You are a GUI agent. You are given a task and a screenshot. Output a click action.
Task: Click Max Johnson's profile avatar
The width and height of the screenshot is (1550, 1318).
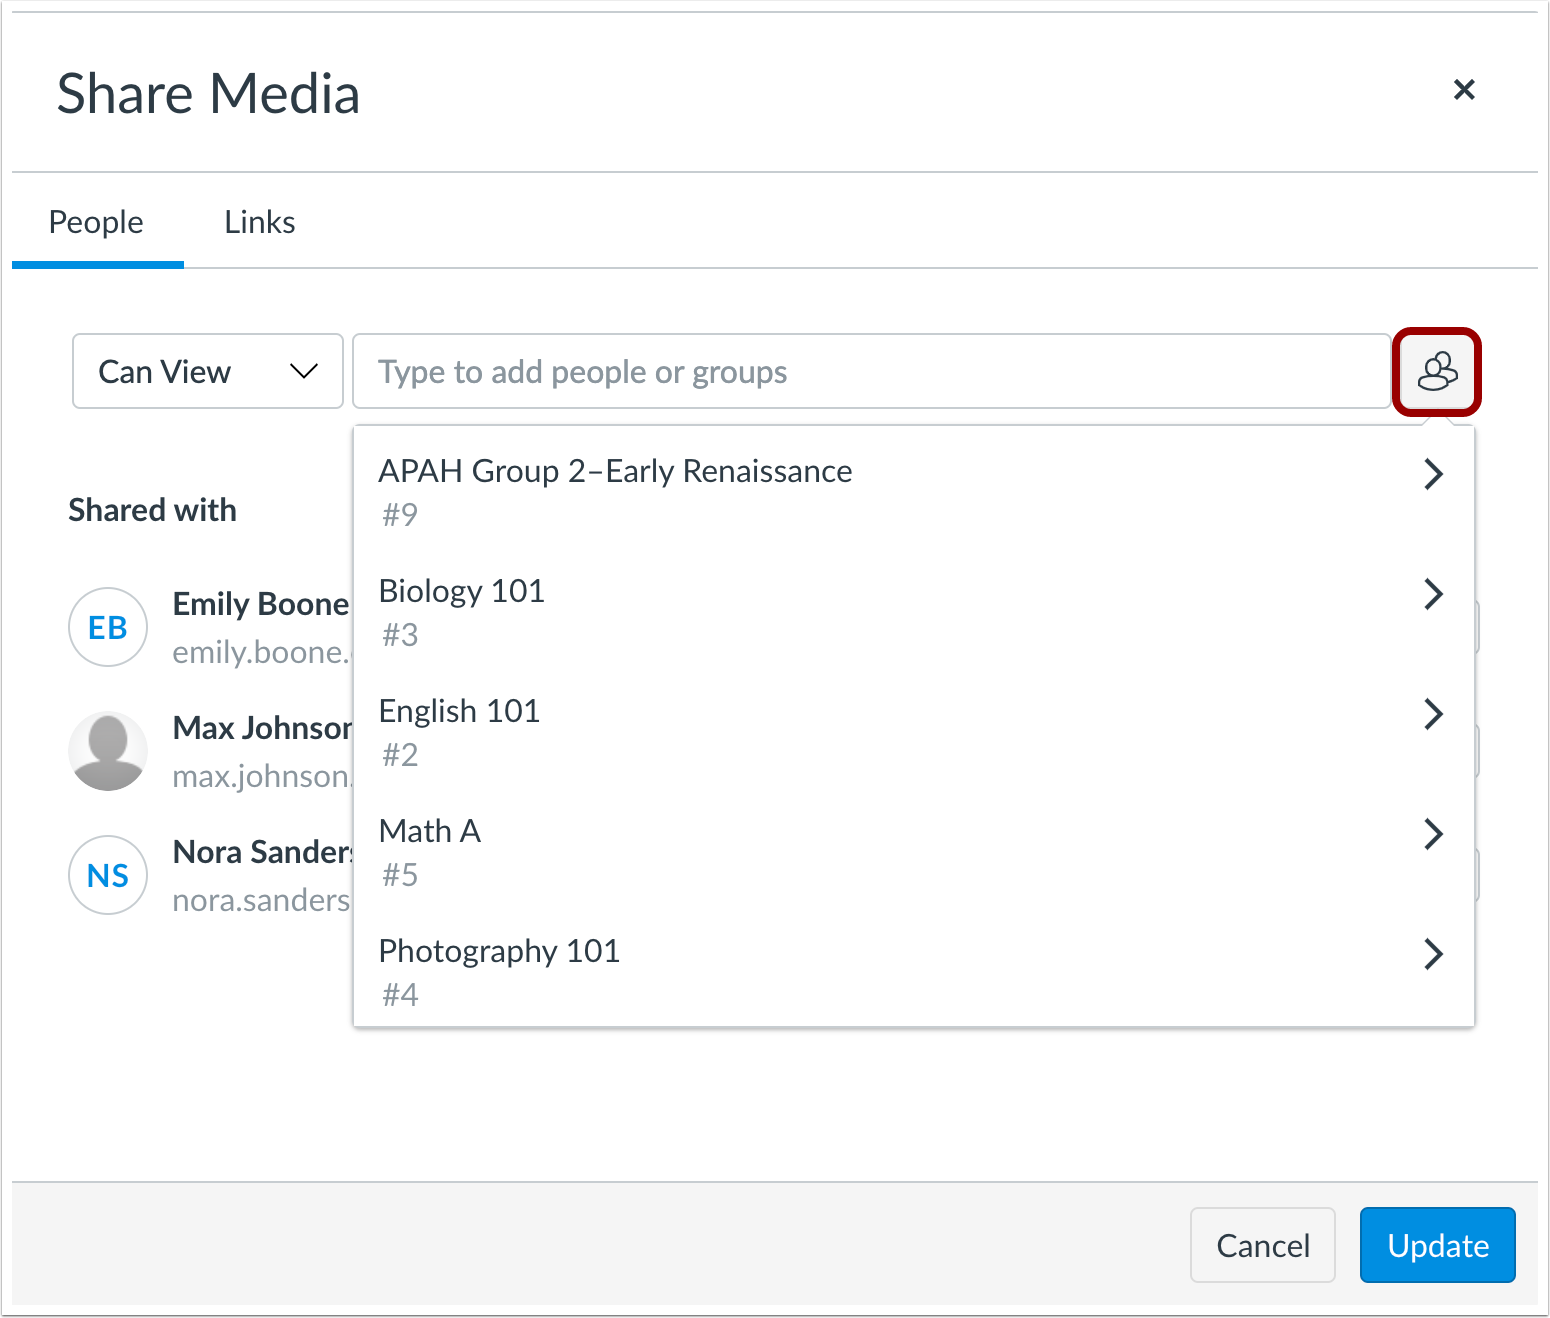pos(108,751)
